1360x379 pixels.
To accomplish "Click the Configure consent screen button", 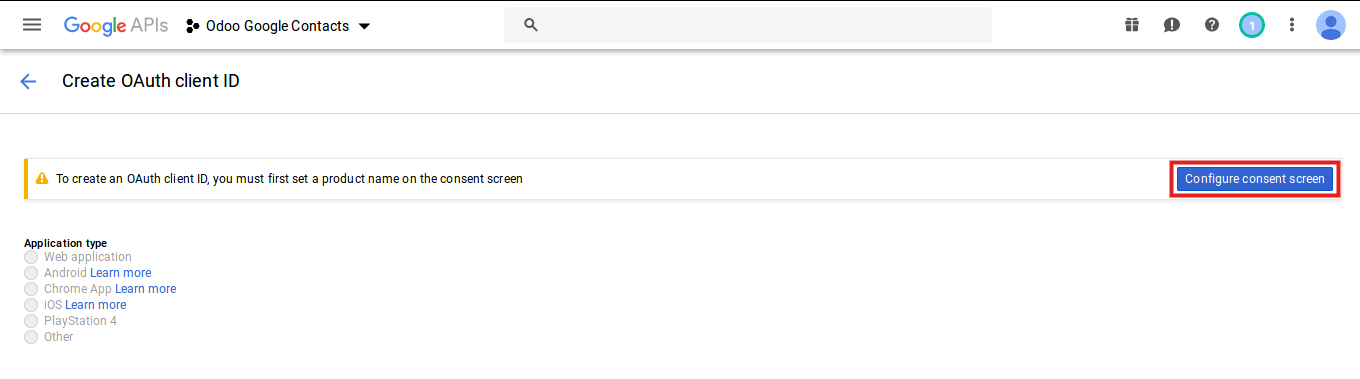I will [x=1254, y=179].
